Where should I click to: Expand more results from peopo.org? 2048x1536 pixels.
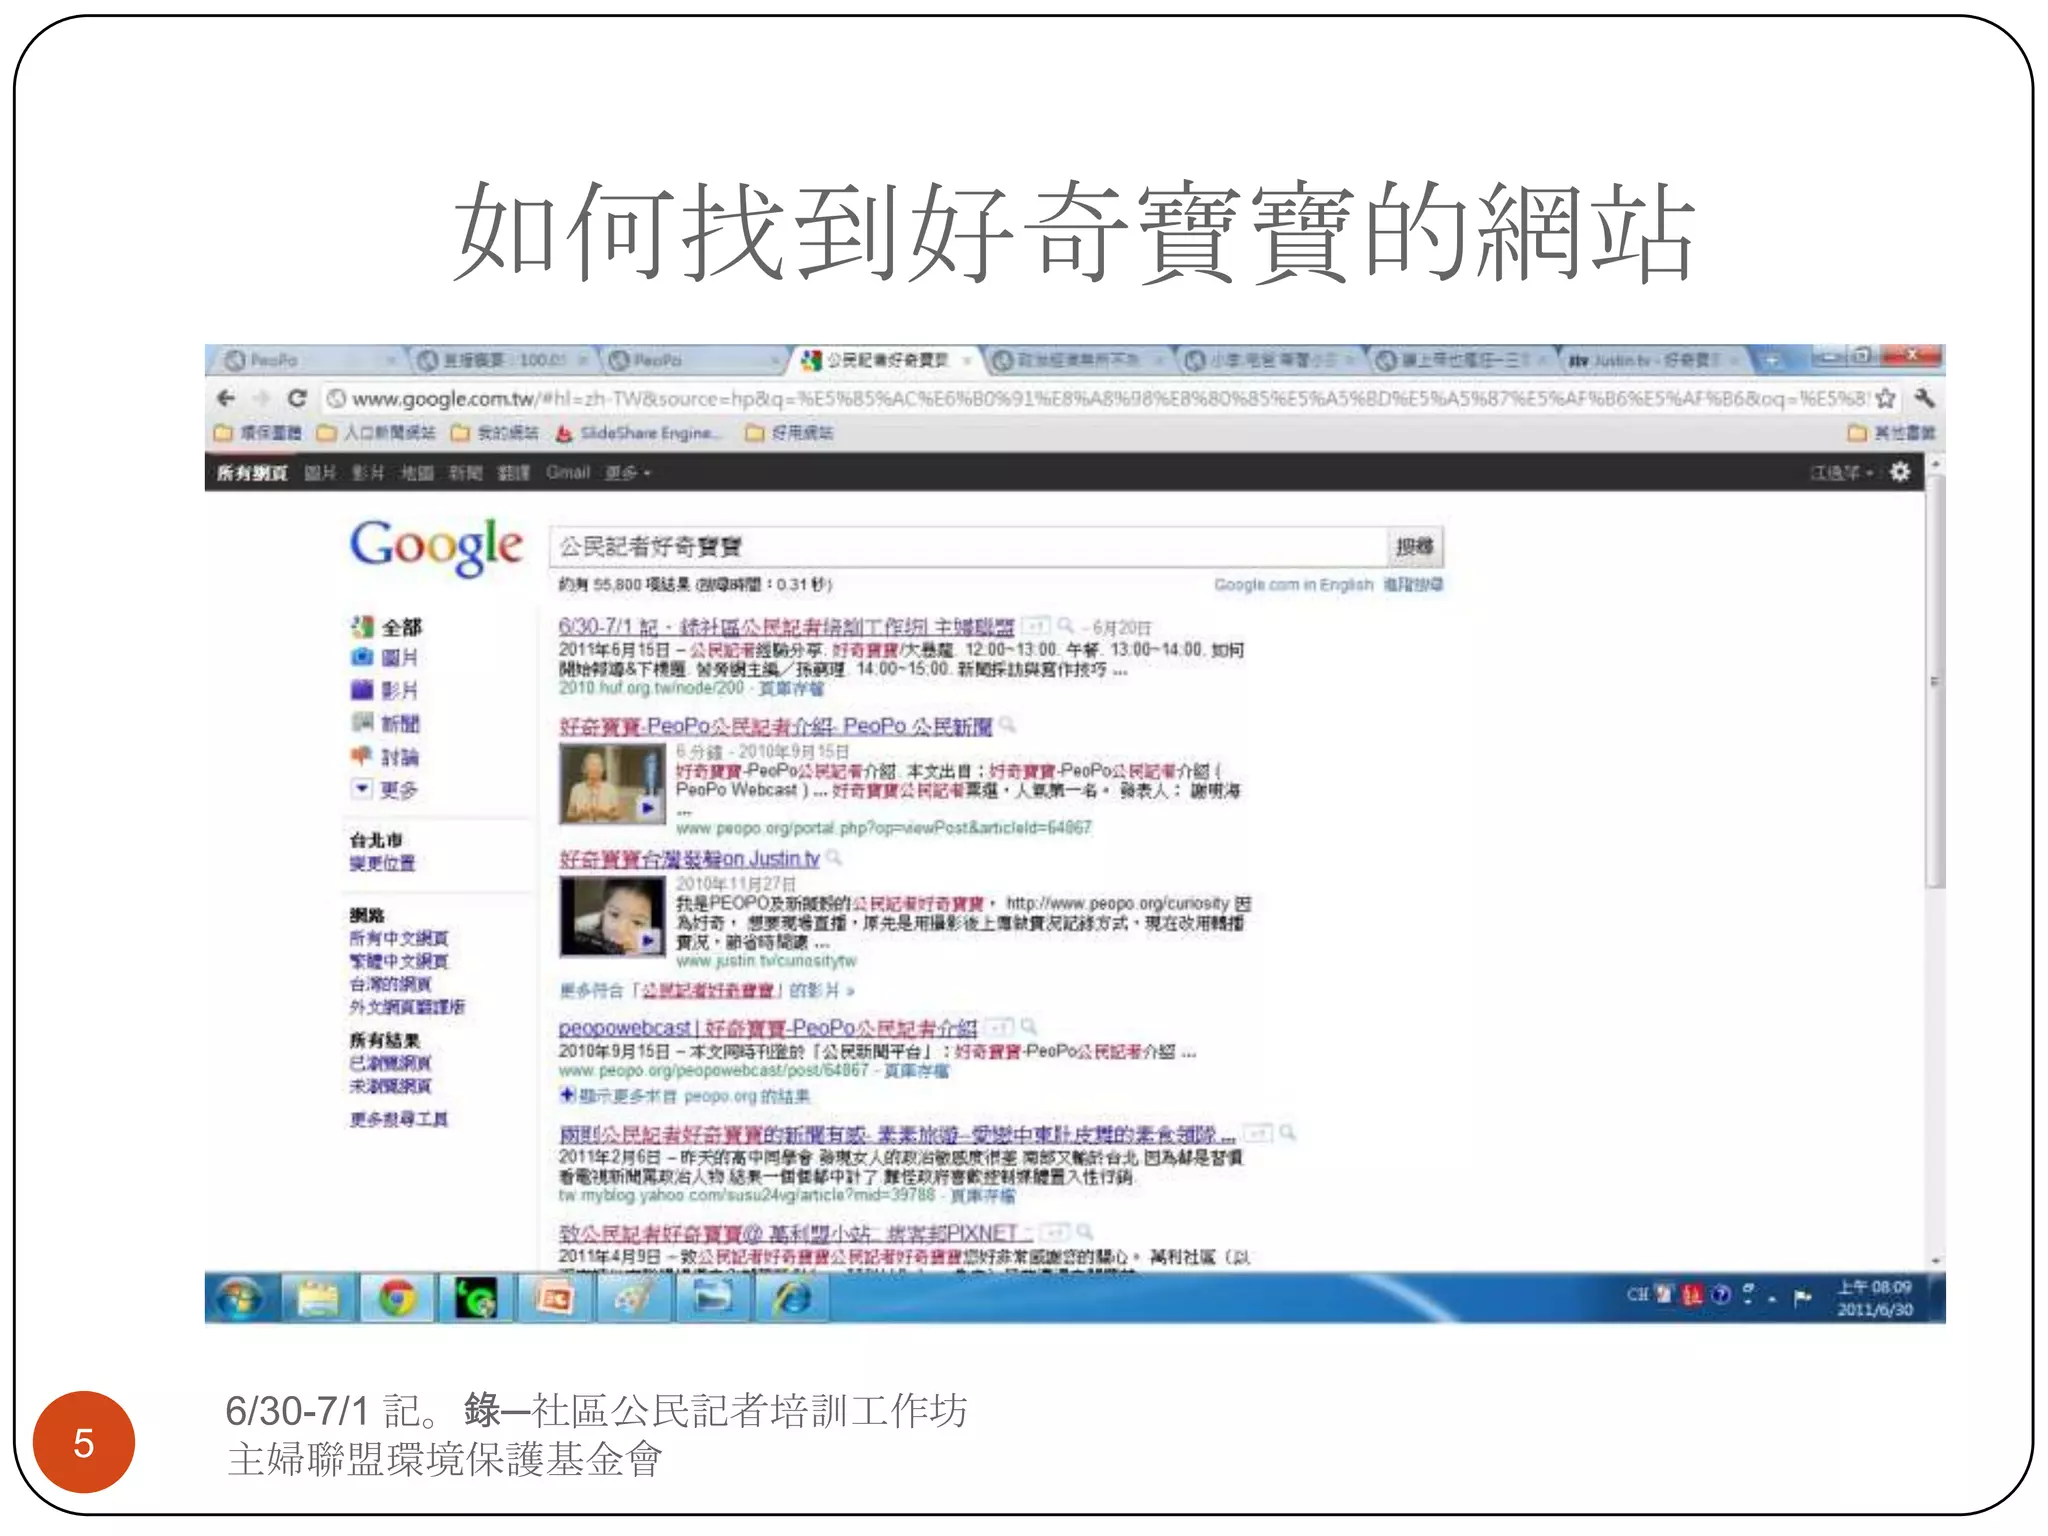point(685,1096)
